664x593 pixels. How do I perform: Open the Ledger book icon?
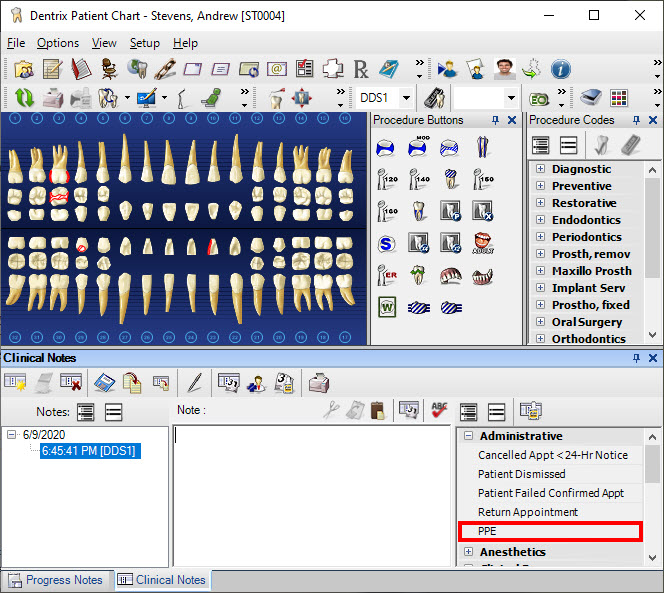(x=80, y=69)
